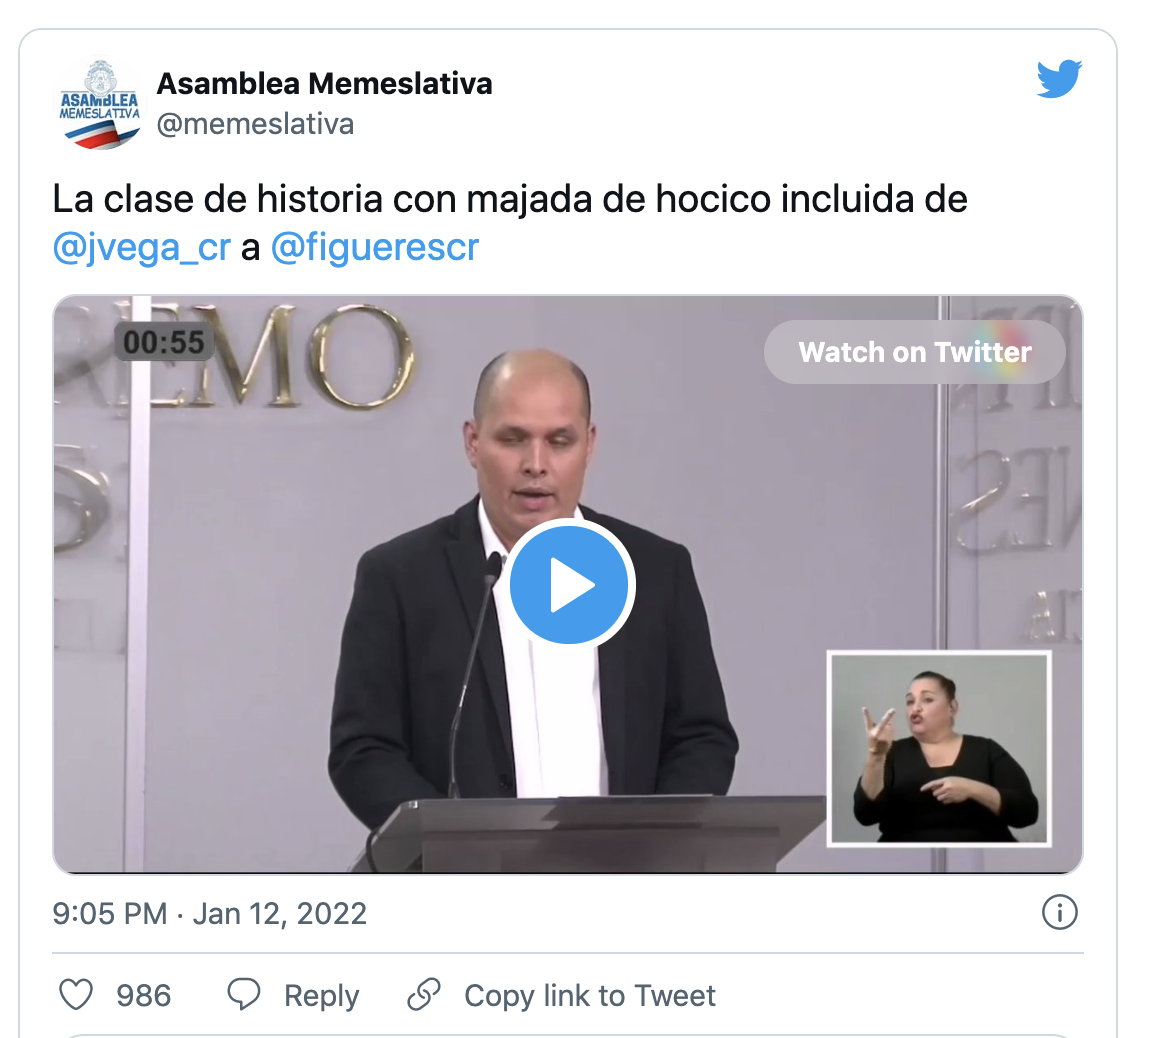1164x1038 pixels.
Task: Click the Twitter bird logo
Action: coord(1059,78)
